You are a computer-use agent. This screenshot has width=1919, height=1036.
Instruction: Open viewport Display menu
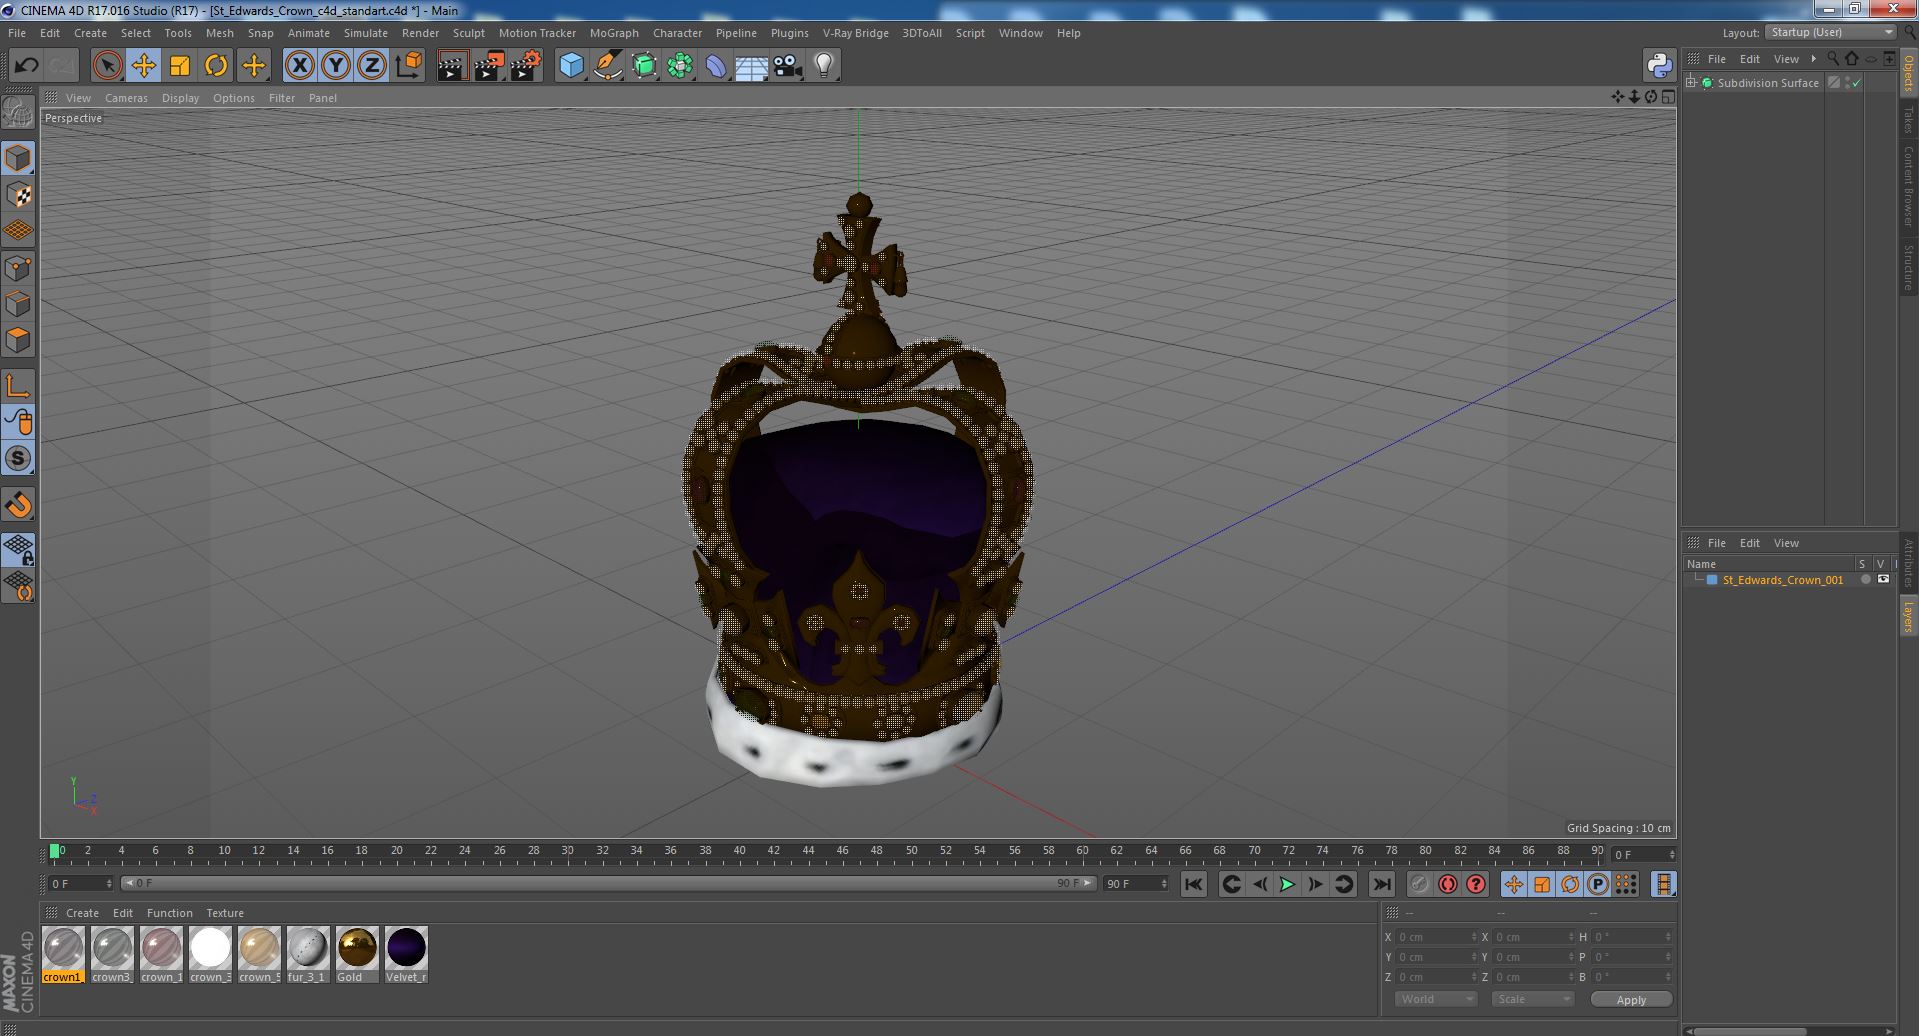pyautogui.click(x=180, y=98)
